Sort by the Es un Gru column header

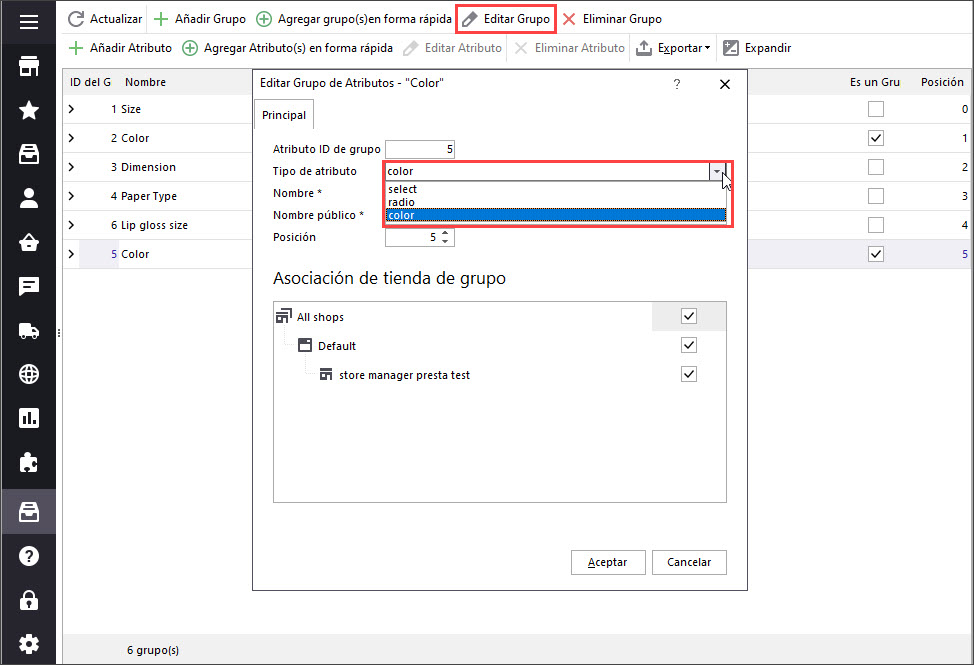click(x=875, y=82)
